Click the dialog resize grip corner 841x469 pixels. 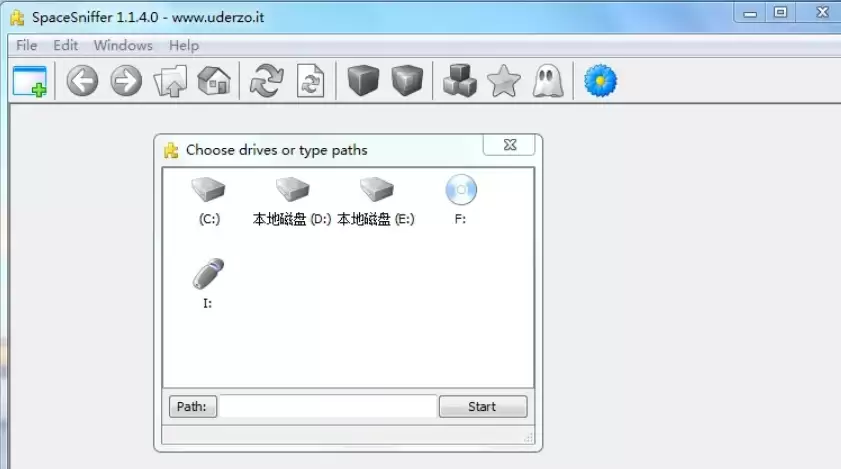click(528, 438)
